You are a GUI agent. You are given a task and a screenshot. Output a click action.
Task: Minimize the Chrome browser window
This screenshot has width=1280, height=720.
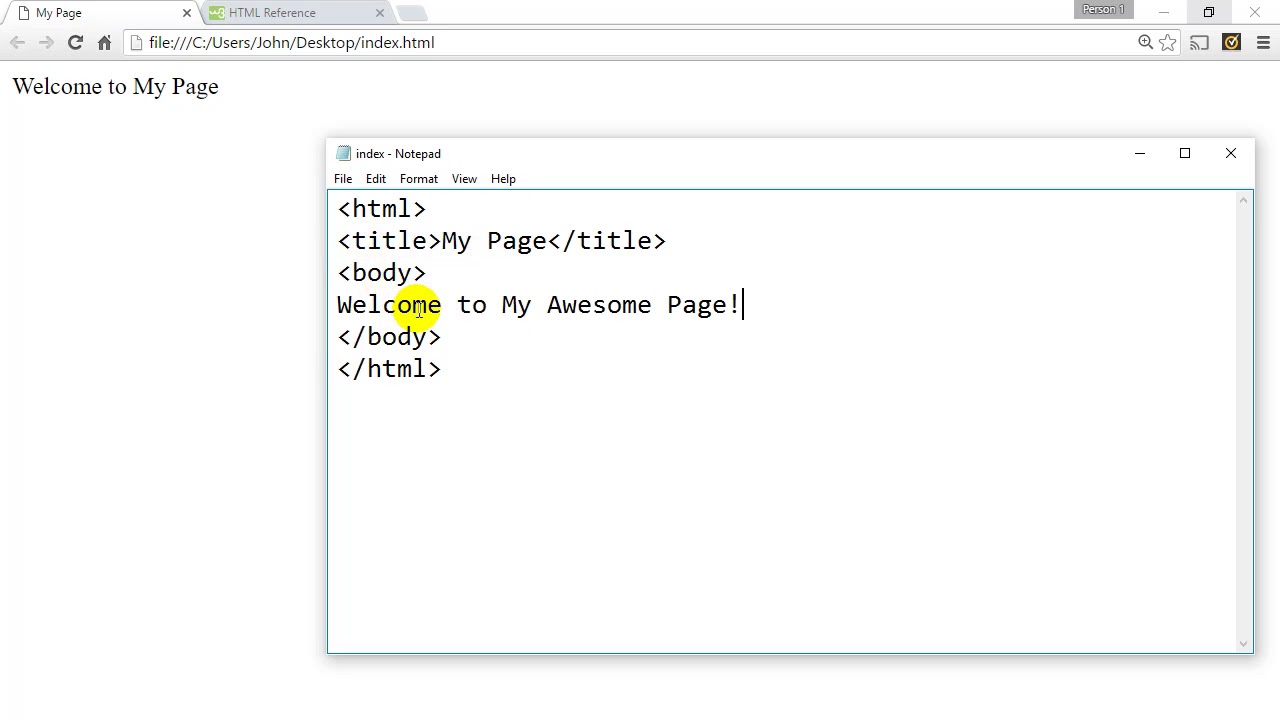pos(1164,13)
